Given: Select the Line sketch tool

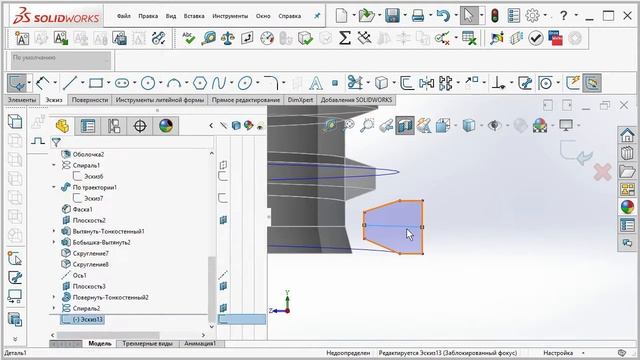Looking at the screenshot, I should (x=70, y=83).
